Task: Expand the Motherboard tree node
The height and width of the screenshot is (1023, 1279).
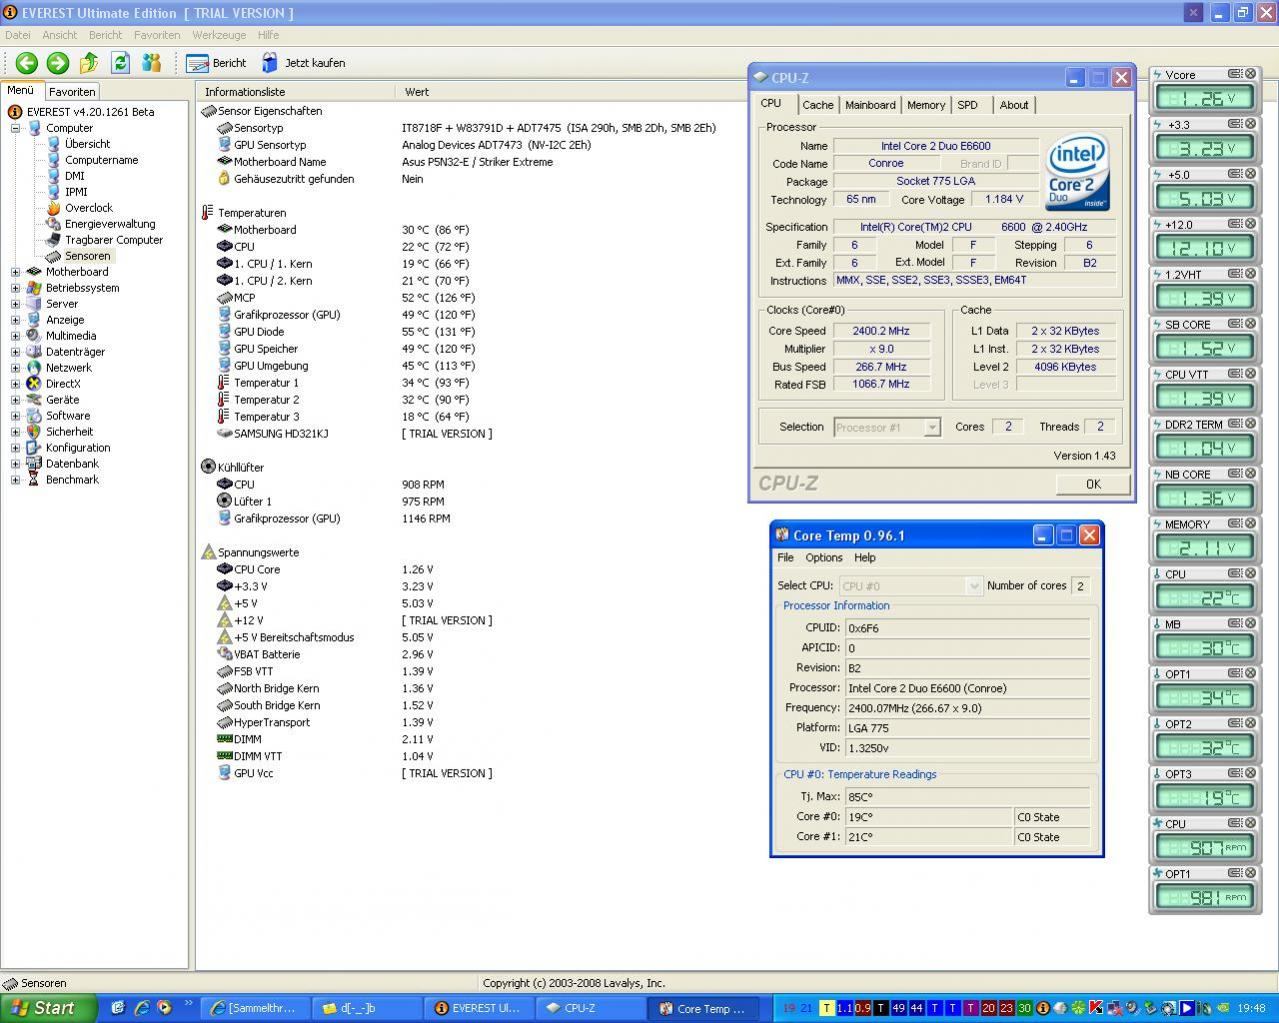Action: (x=15, y=272)
